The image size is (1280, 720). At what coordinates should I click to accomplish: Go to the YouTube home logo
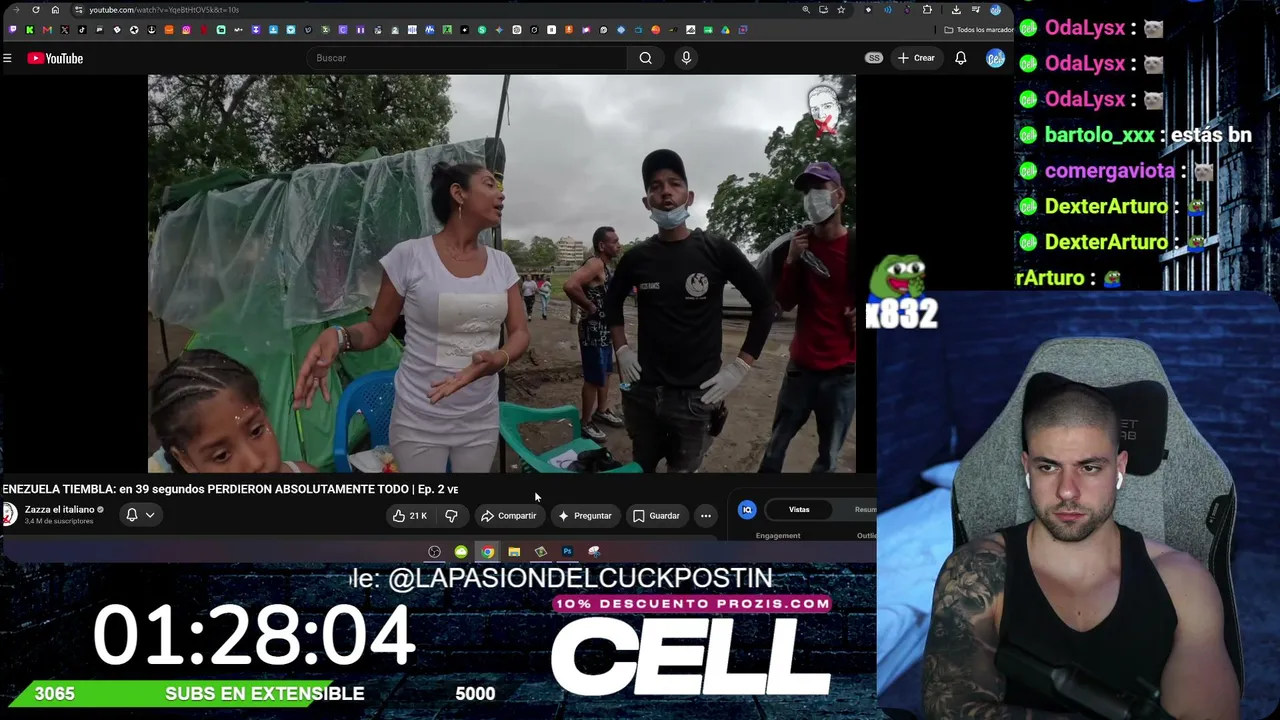pos(55,58)
